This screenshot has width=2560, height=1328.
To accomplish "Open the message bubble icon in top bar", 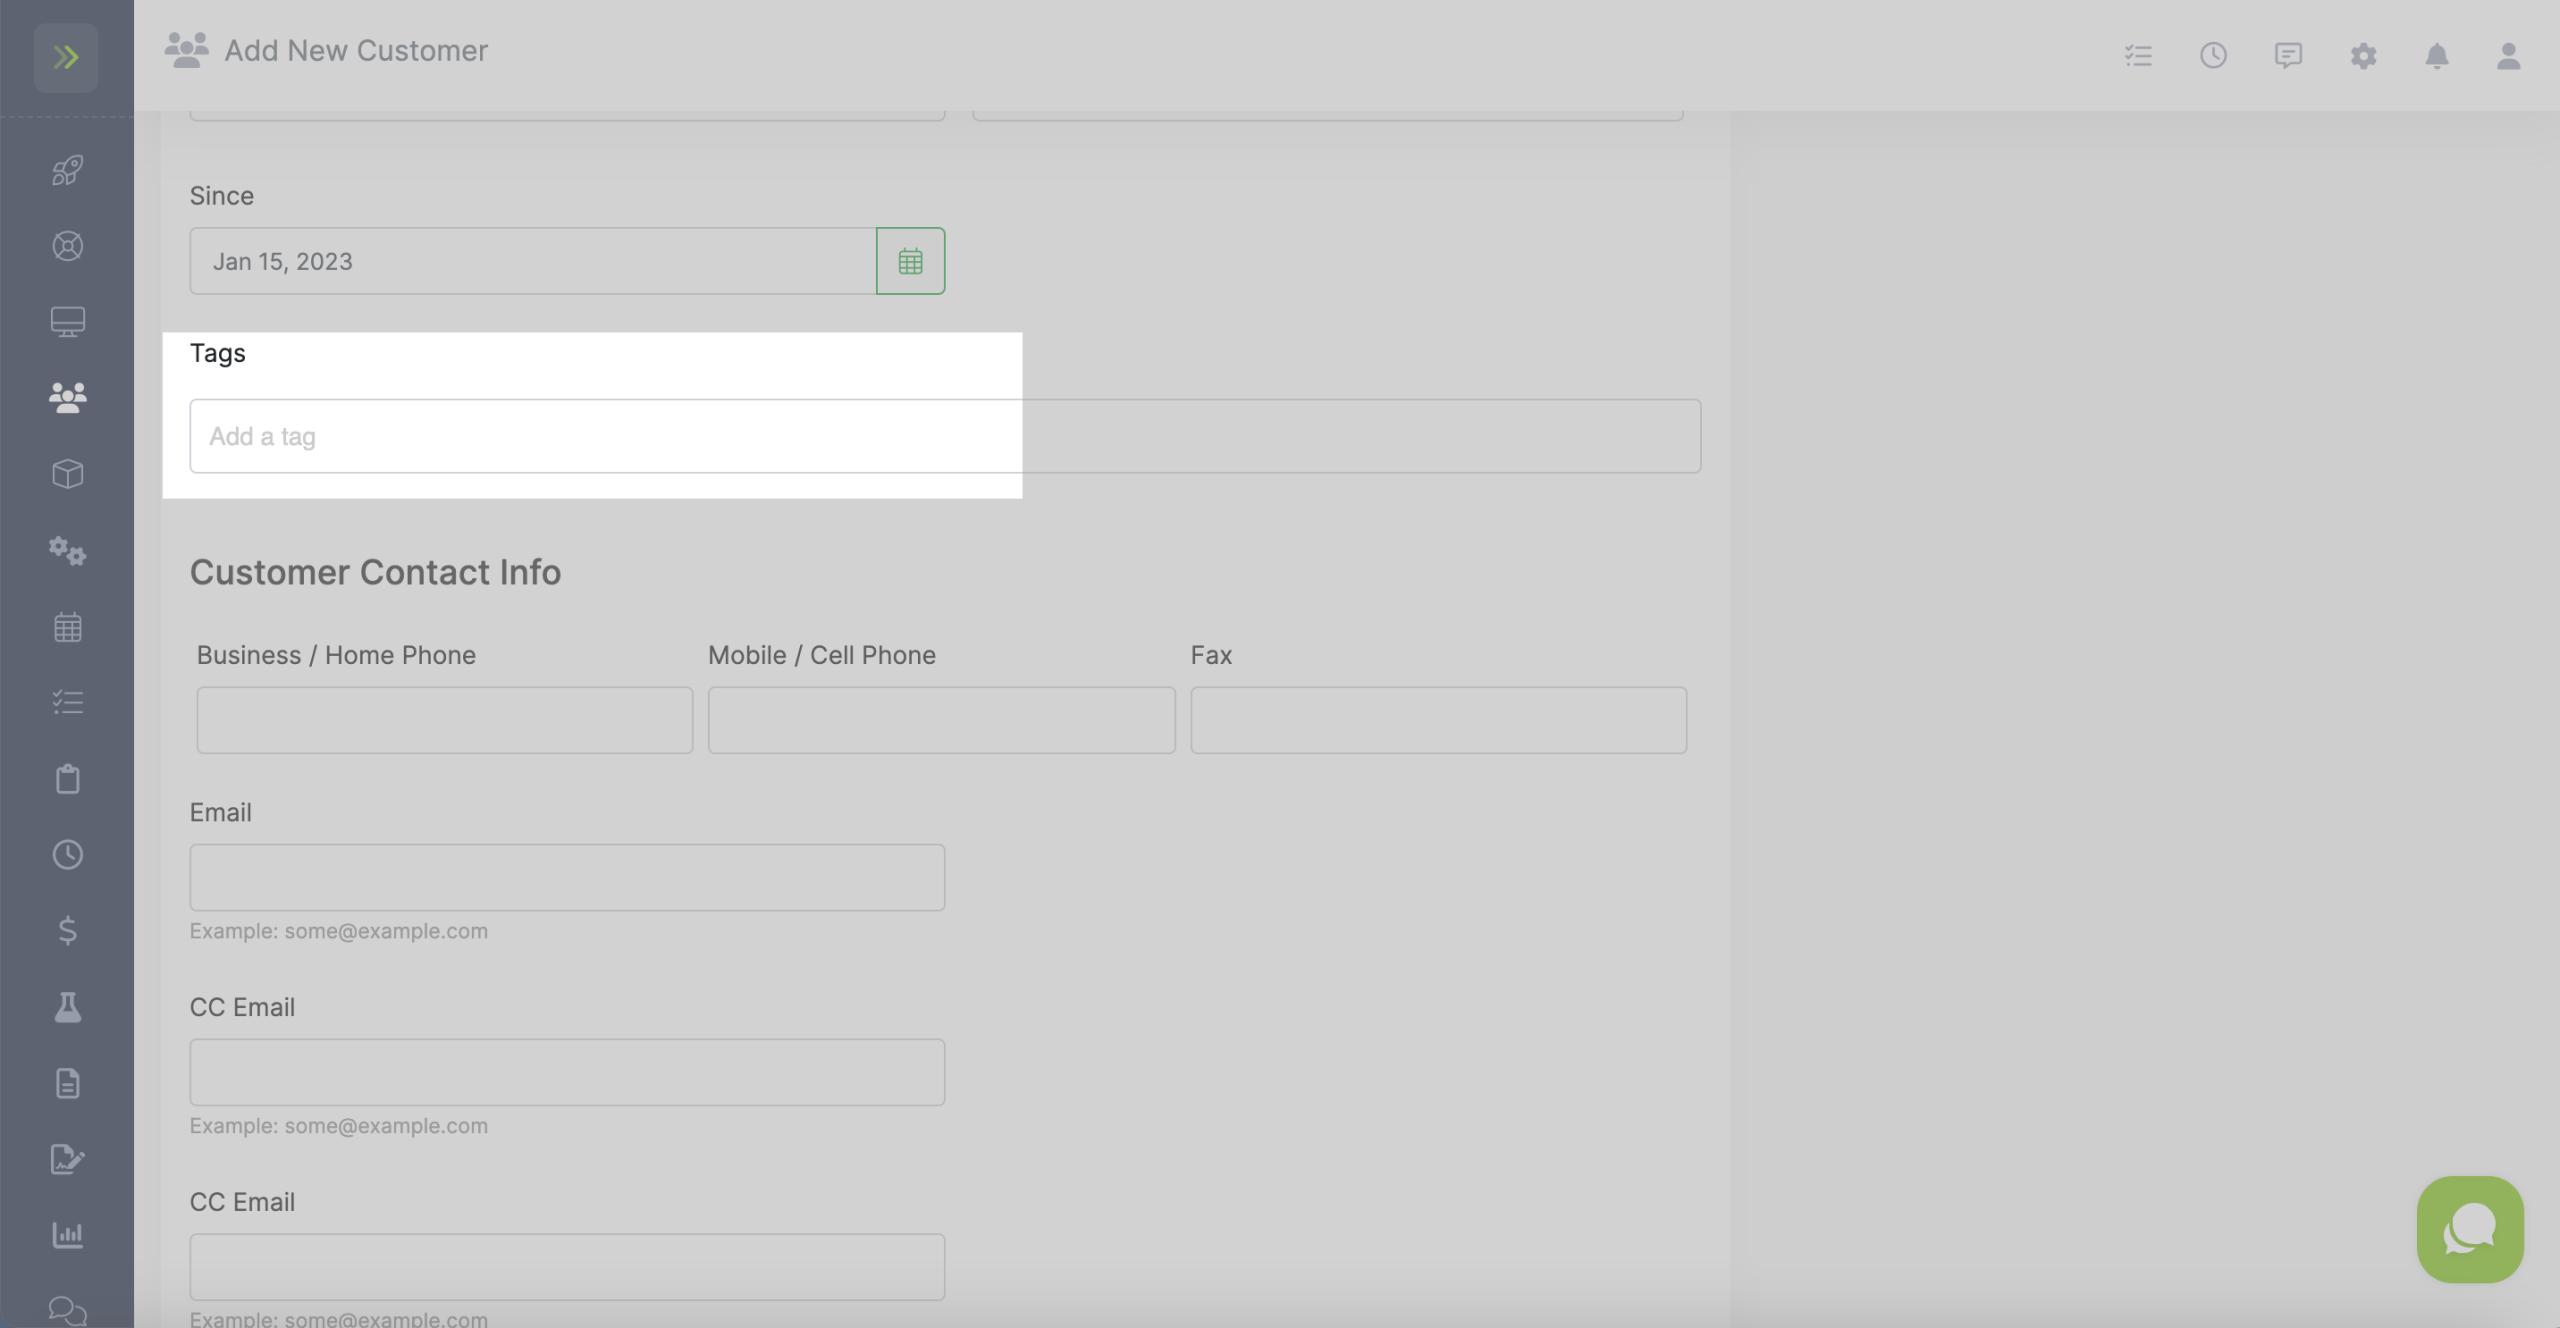I will pyautogui.click(x=2288, y=55).
